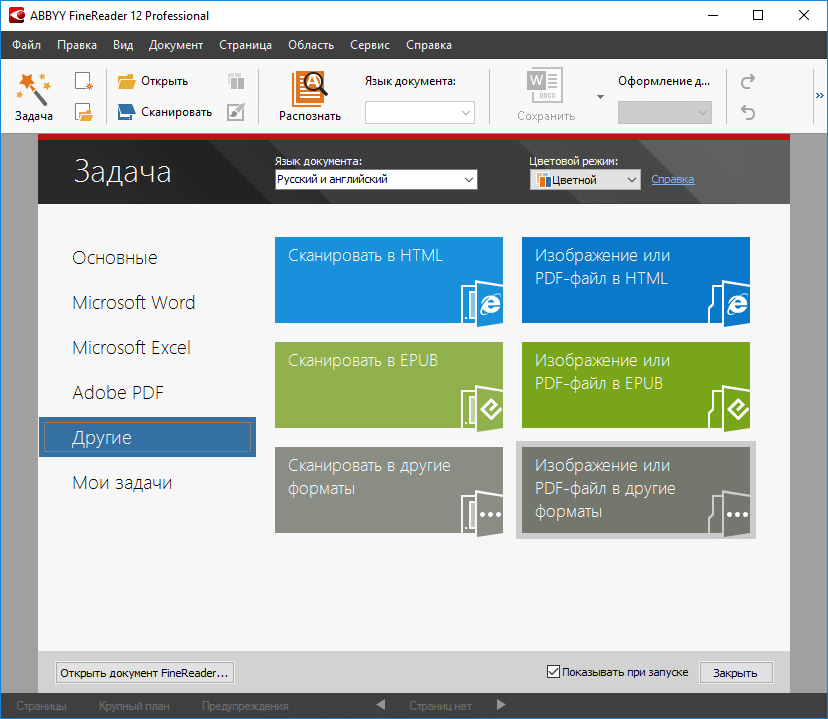This screenshot has height=719, width=828.
Task: Open the Область menu
Action: click(x=311, y=45)
